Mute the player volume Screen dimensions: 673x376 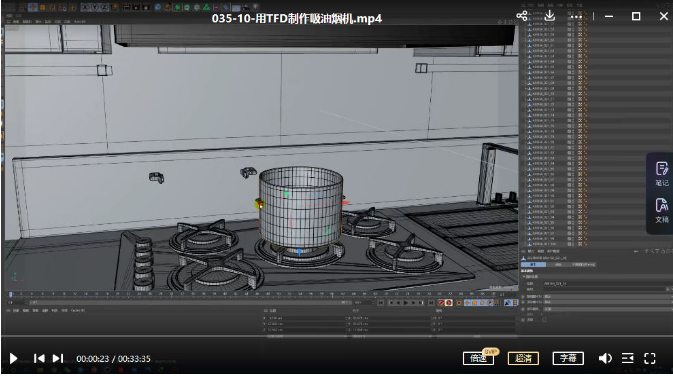[605, 358]
